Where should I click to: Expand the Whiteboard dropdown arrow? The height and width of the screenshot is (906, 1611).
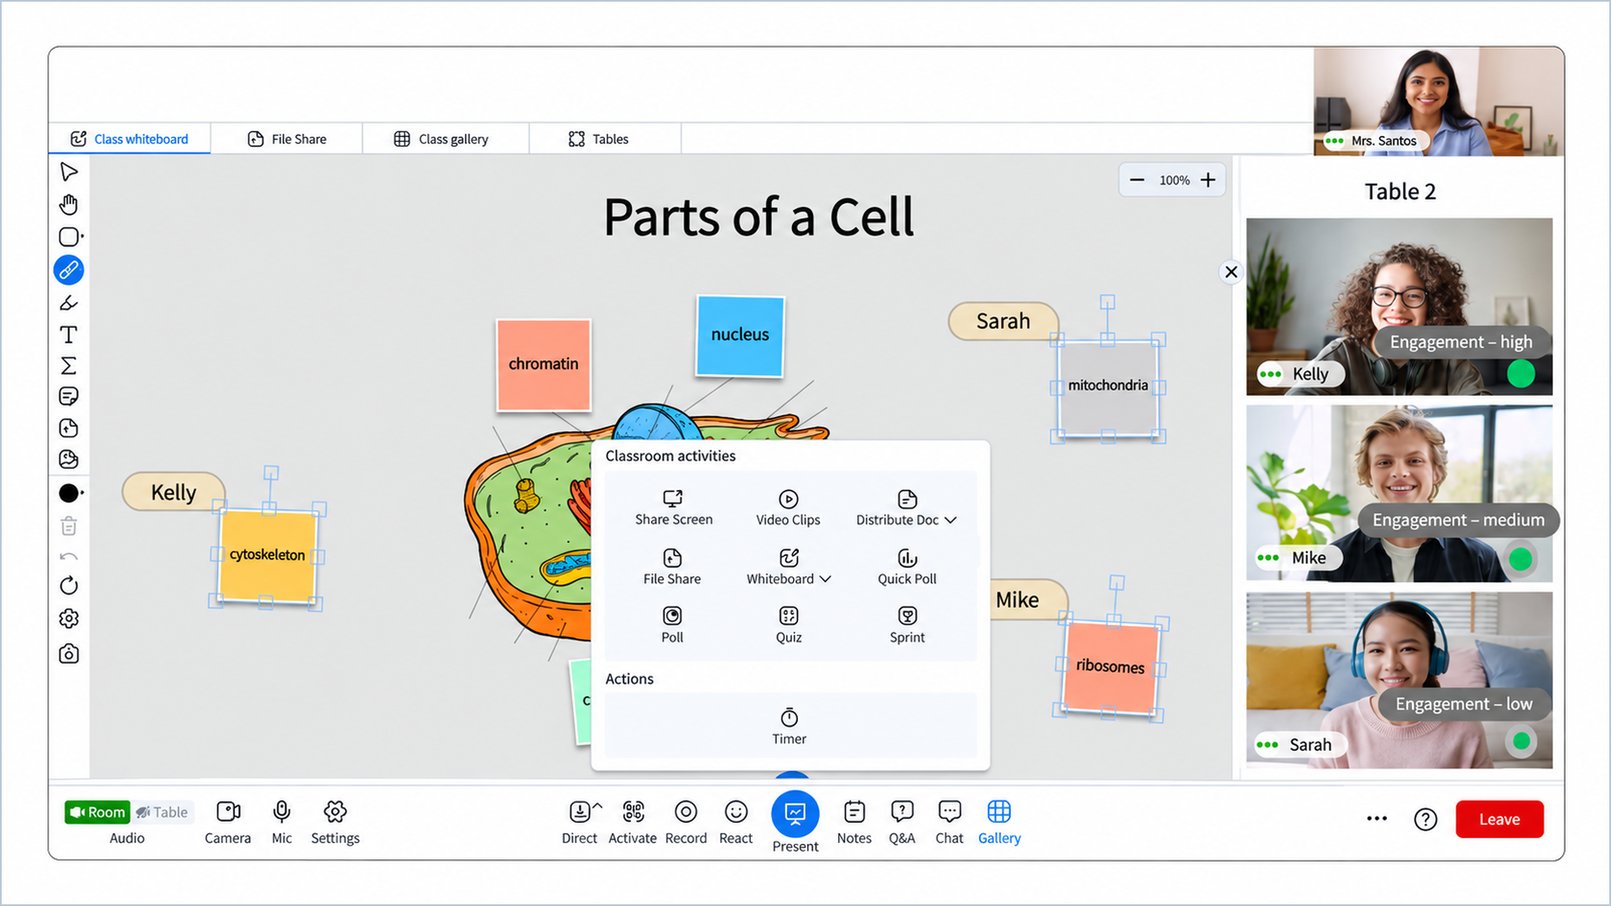click(x=825, y=579)
